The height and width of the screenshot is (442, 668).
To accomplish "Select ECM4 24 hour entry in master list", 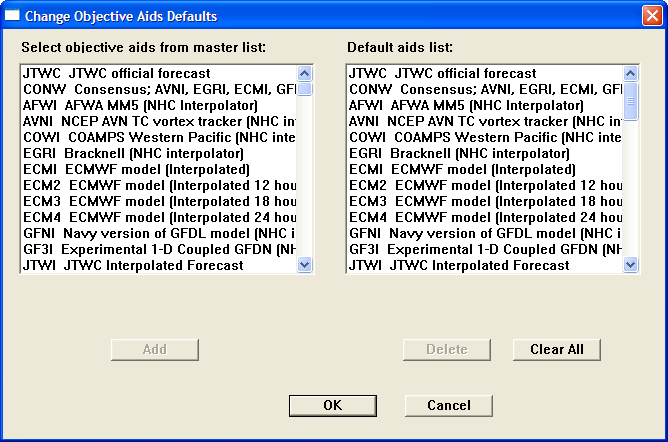I will pos(159,217).
